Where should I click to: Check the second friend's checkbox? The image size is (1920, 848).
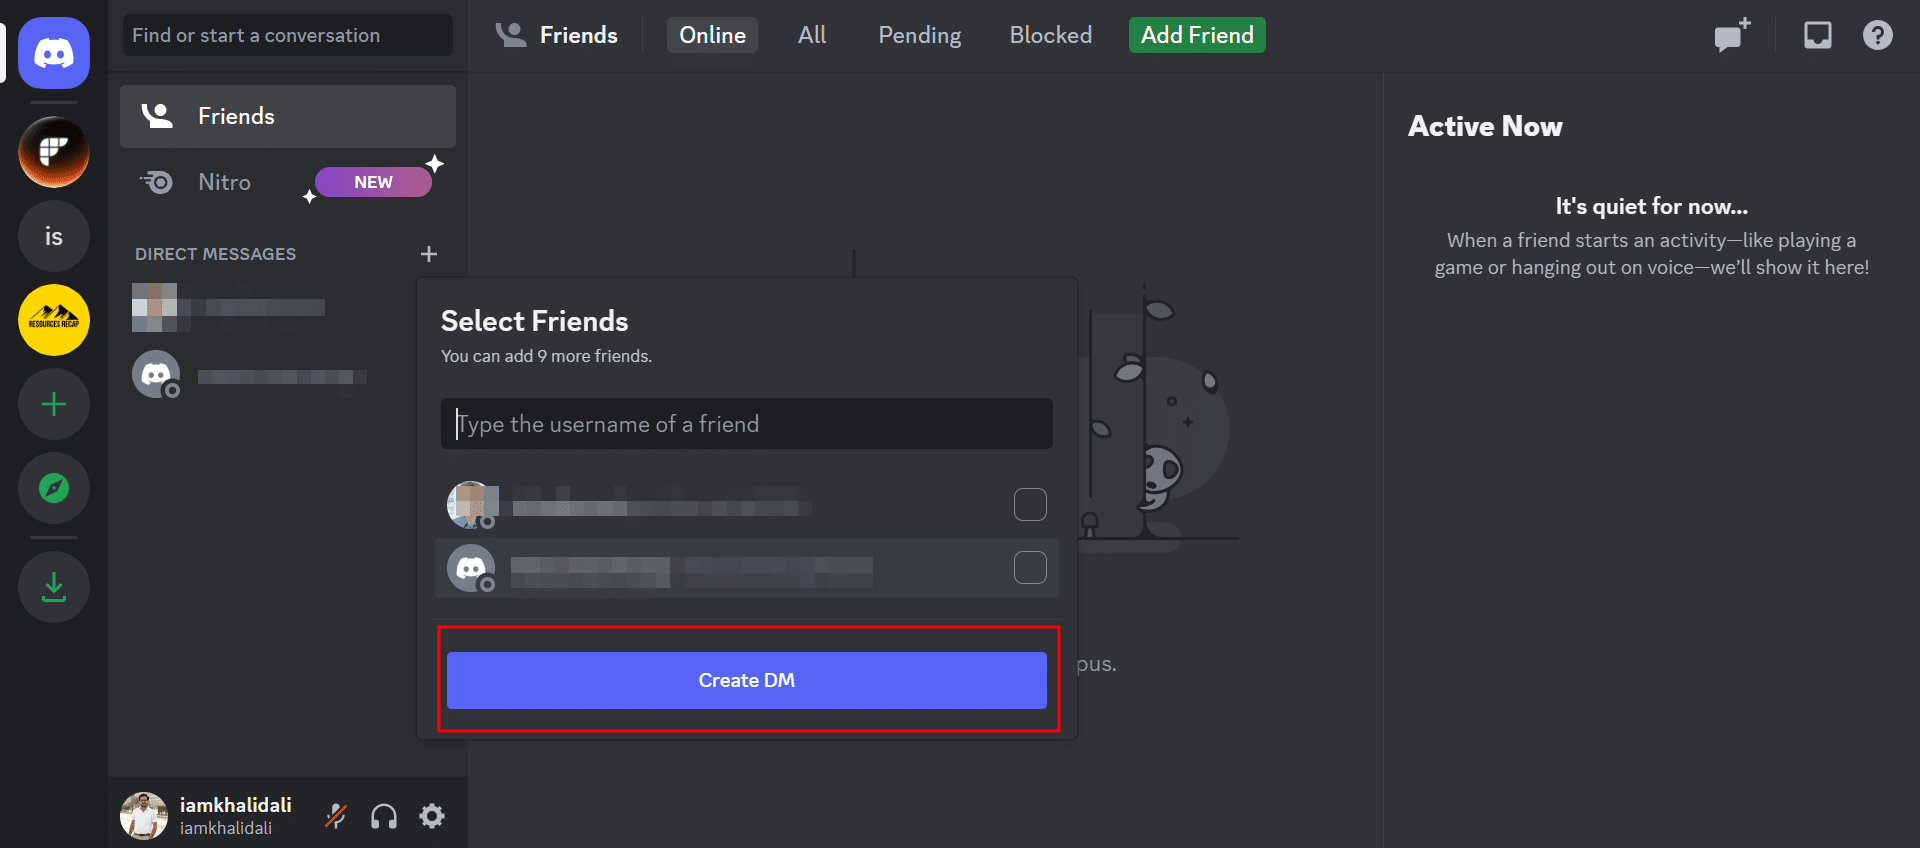pyautogui.click(x=1030, y=568)
